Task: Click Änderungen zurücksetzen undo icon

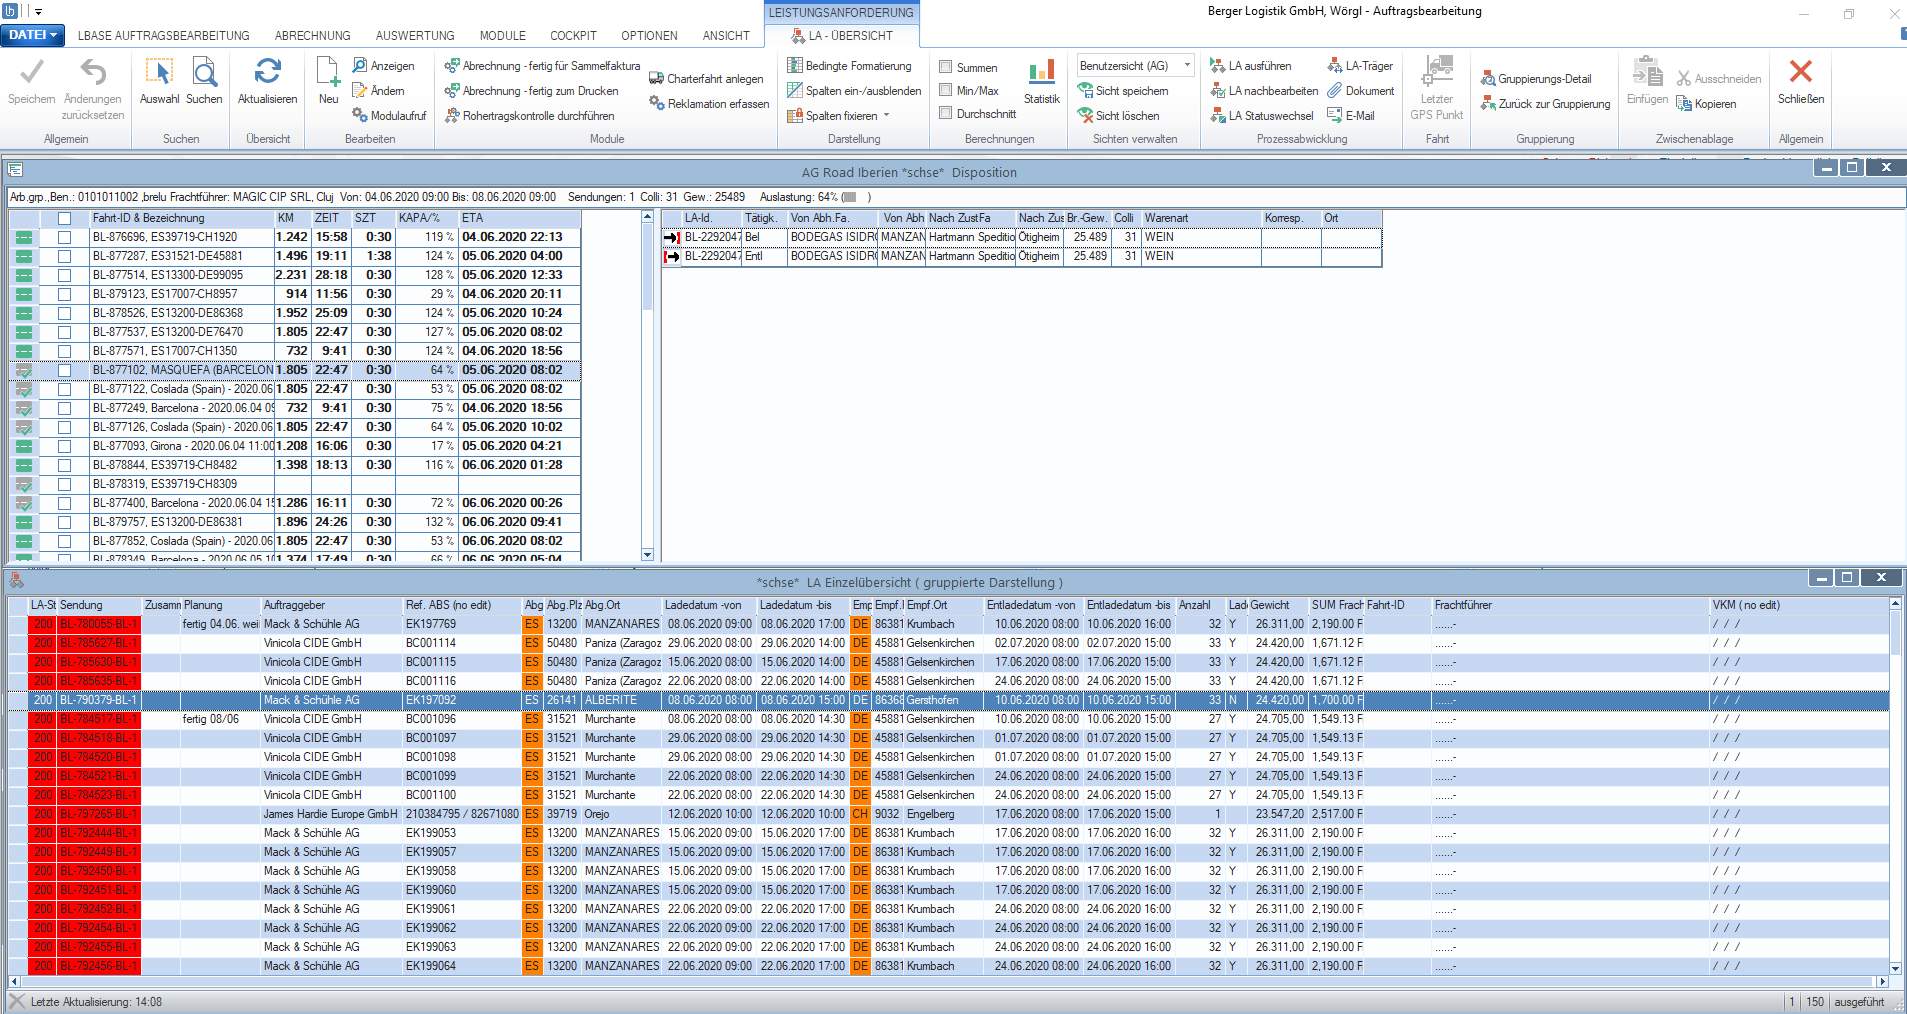Action: coord(93,73)
